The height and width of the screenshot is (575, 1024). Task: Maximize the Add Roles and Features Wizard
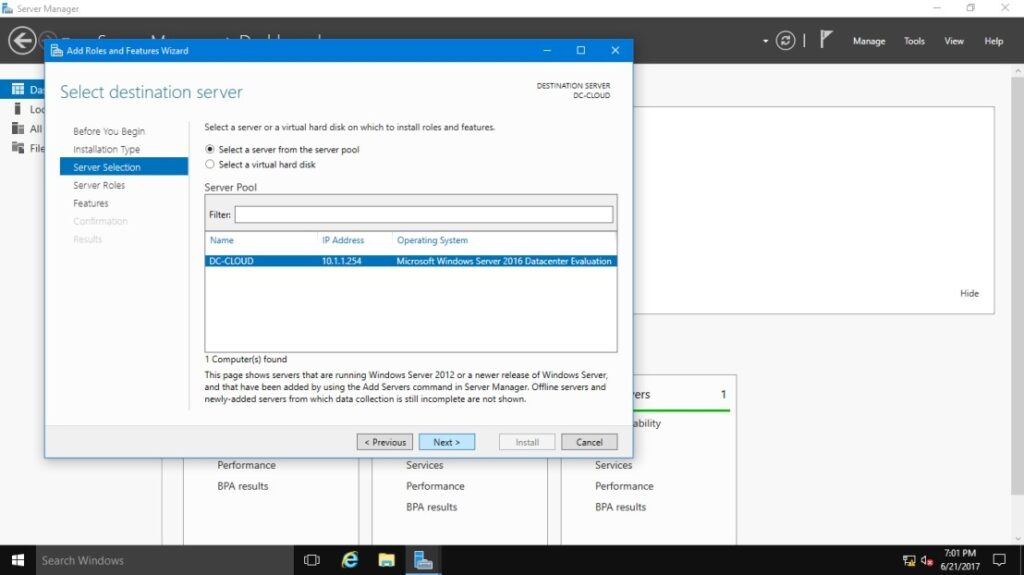point(581,50)
